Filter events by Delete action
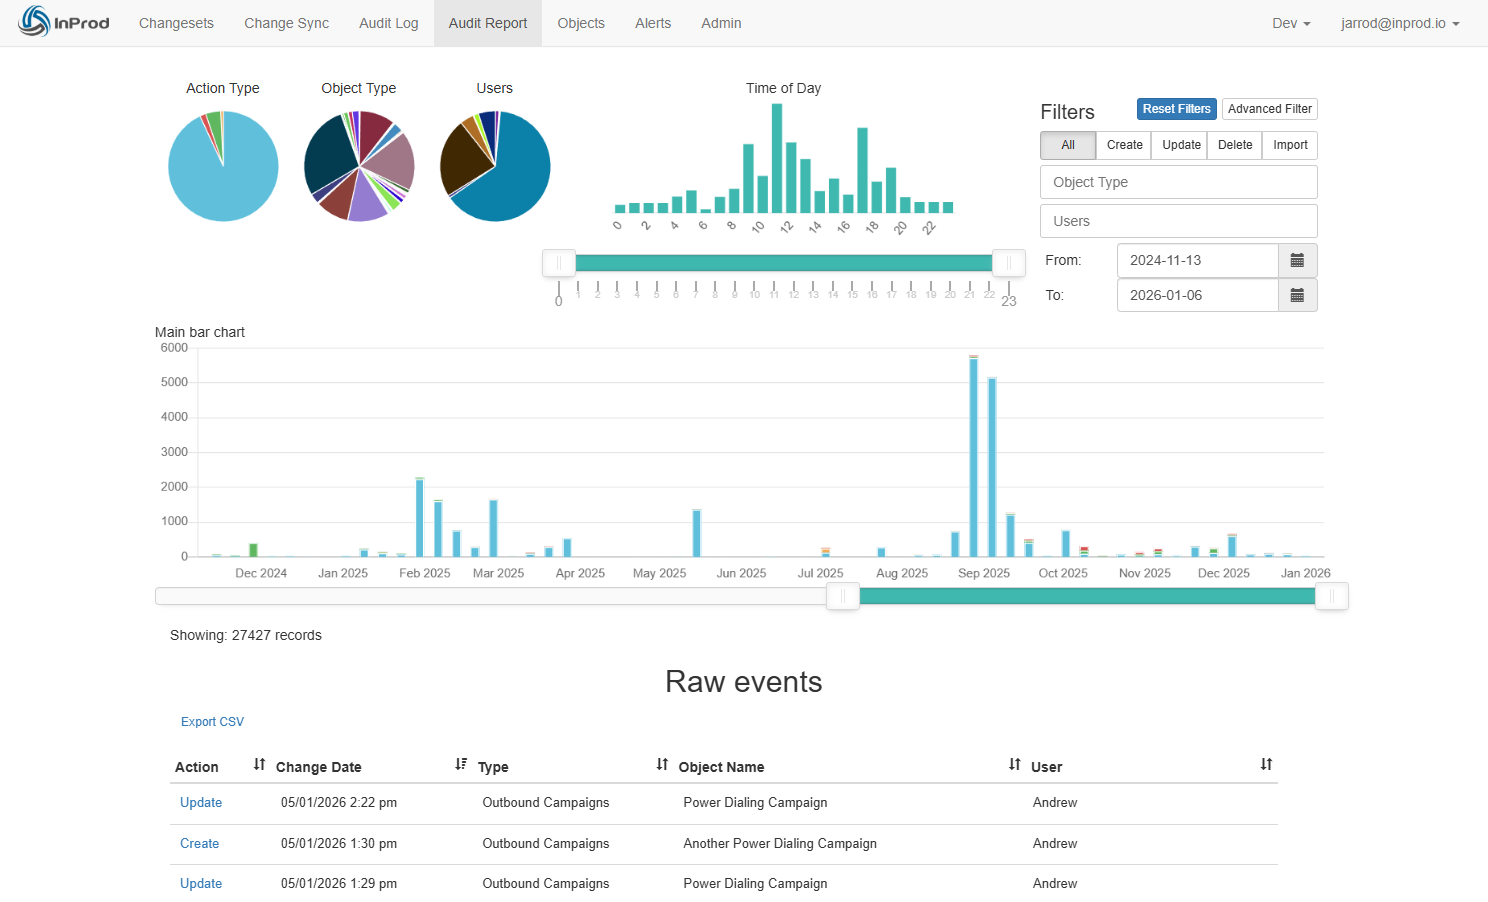The image size is (1488, 902). [x=1235, y=145]
